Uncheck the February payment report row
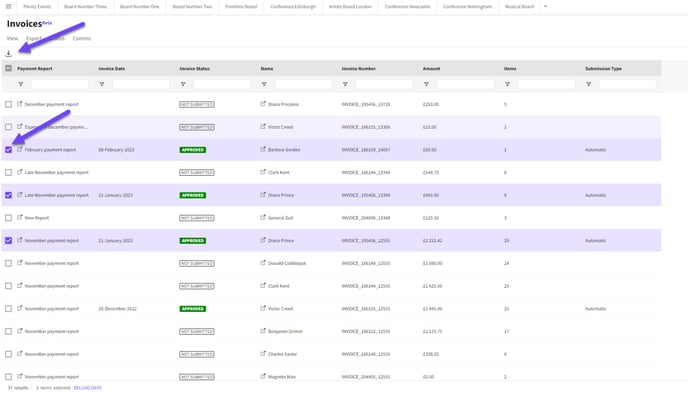The height and width of the screenshot is (393, 688). [8, 150]
